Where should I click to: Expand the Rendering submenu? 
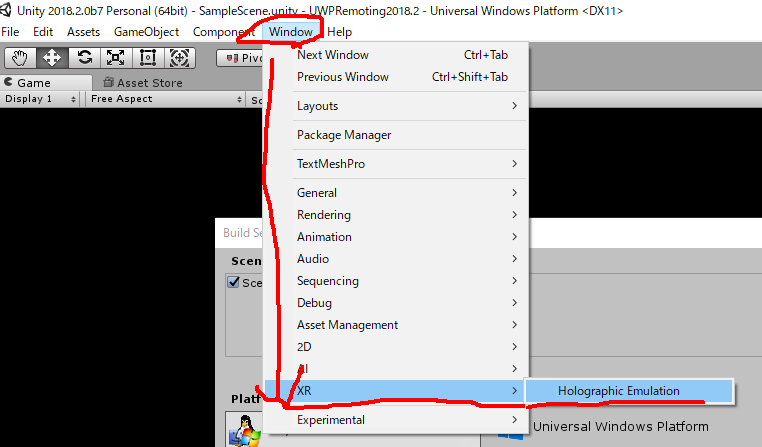395,215
